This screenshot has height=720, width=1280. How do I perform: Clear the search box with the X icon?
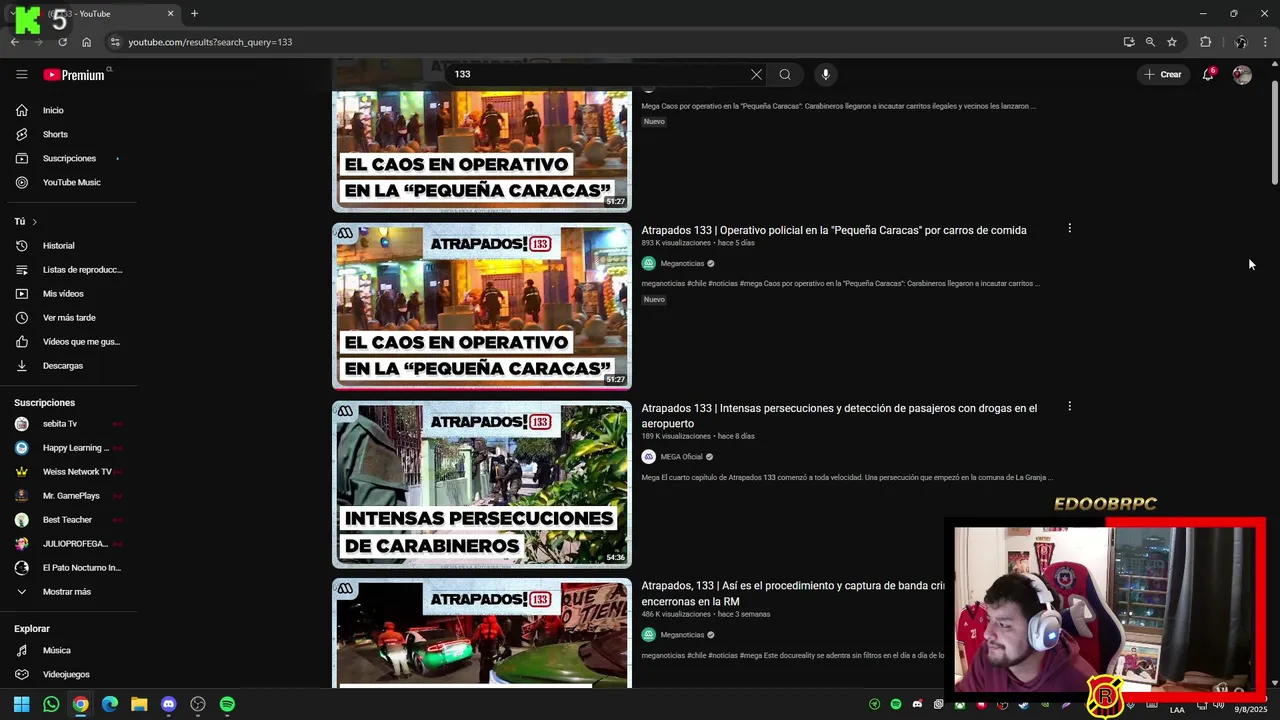756,74
